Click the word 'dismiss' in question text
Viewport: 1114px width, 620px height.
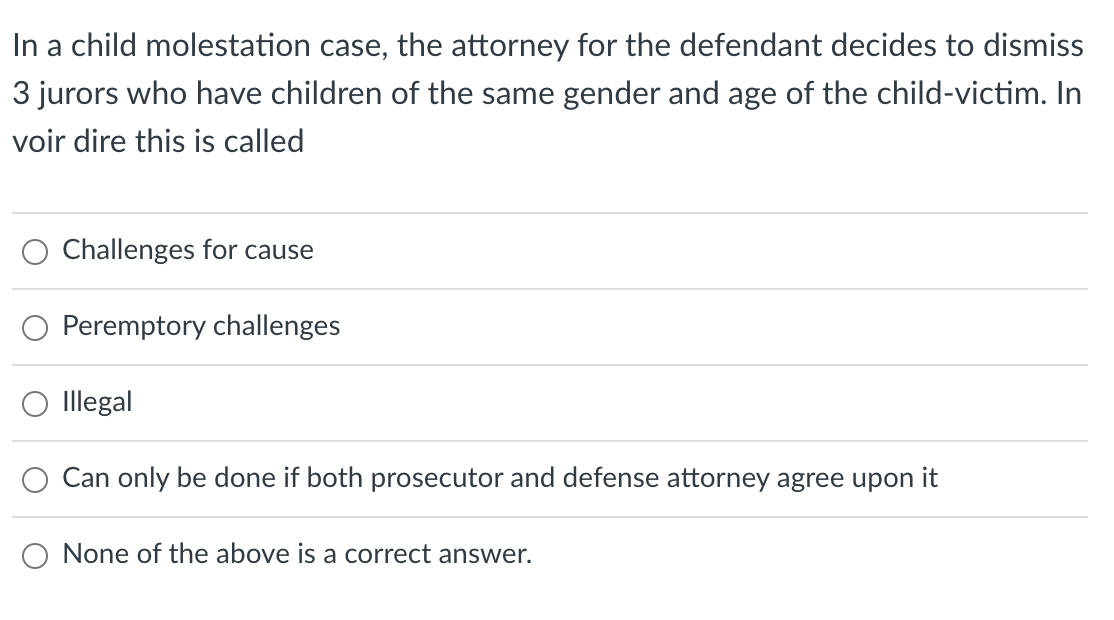pyautogui.click(x=1033, y=46)
